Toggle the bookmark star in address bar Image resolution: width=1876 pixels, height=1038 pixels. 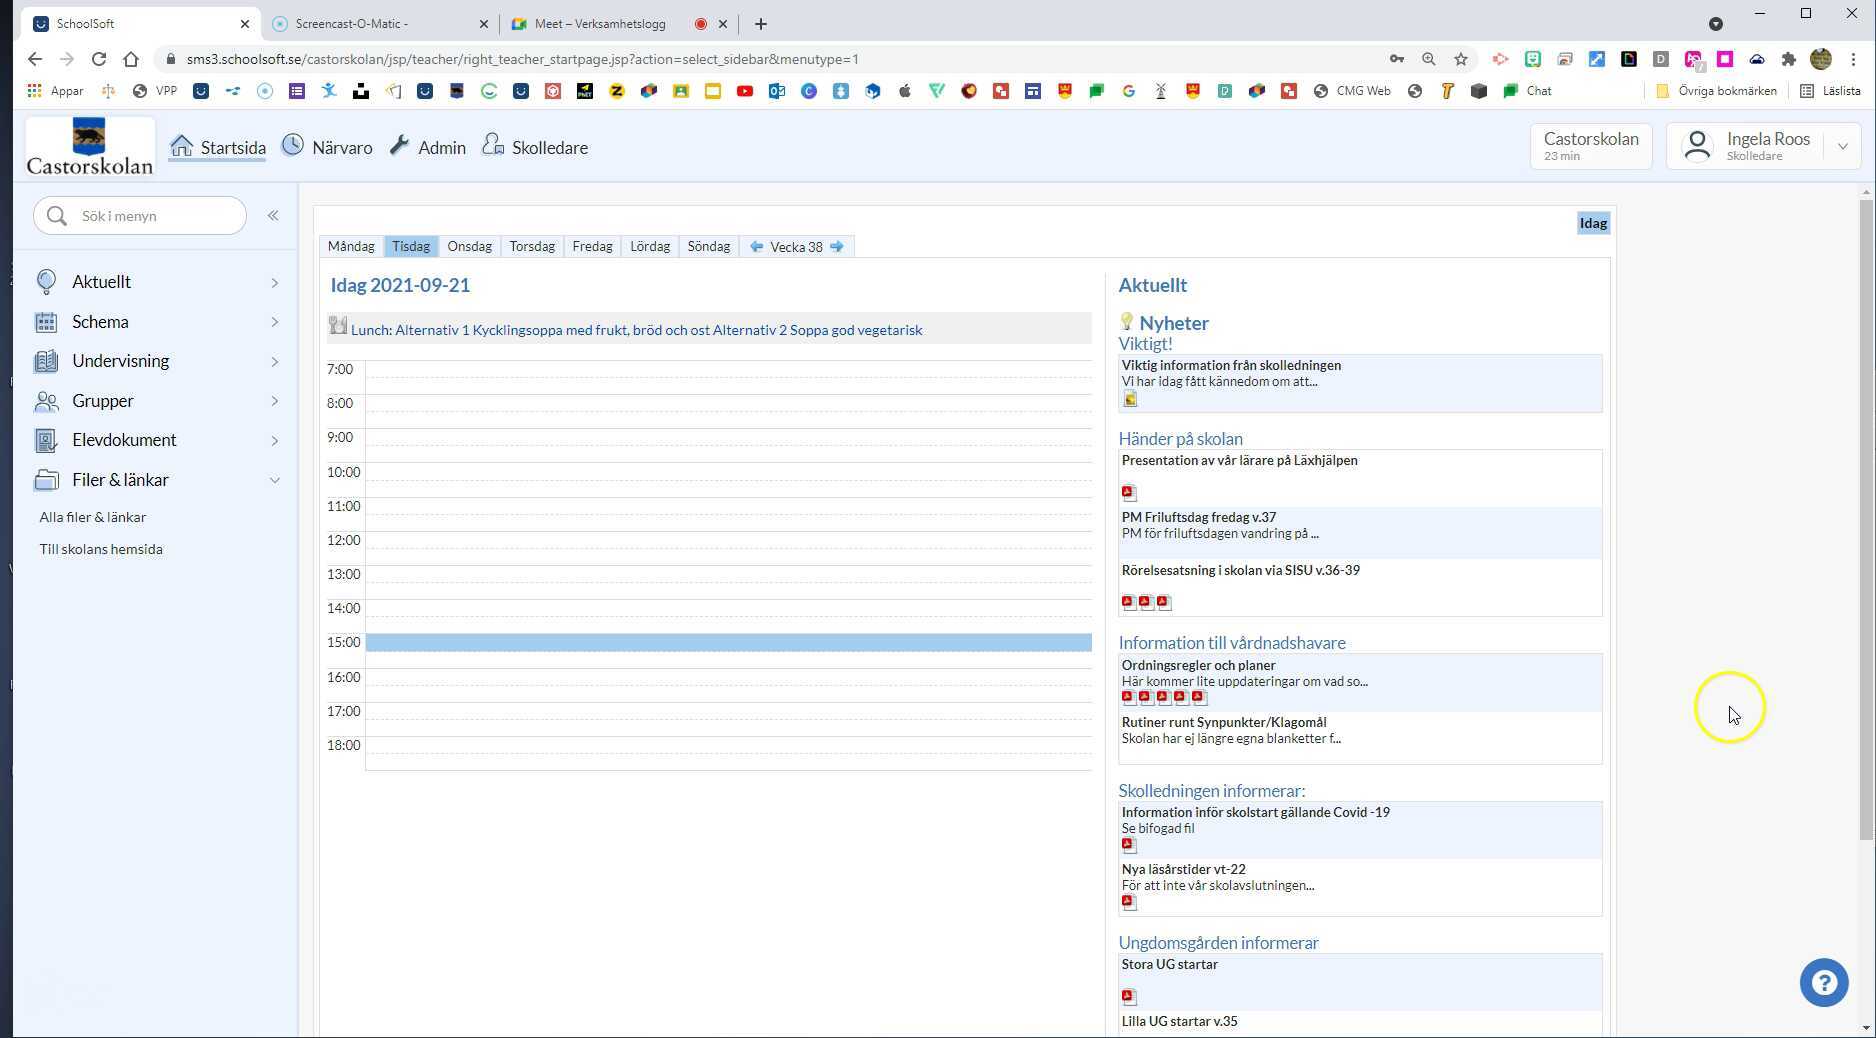point(1461,59)
